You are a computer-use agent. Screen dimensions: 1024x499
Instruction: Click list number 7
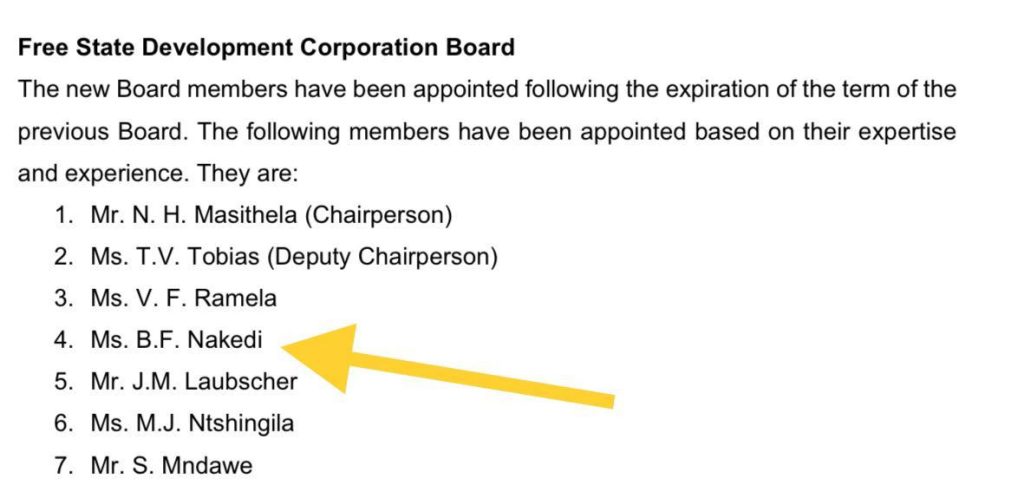(63, 465)
